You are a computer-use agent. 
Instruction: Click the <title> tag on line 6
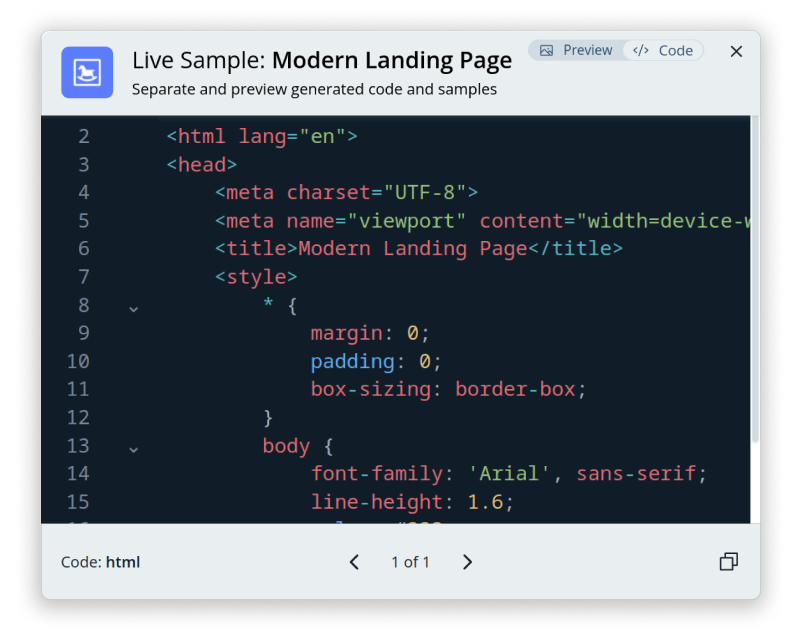point(253,248)
